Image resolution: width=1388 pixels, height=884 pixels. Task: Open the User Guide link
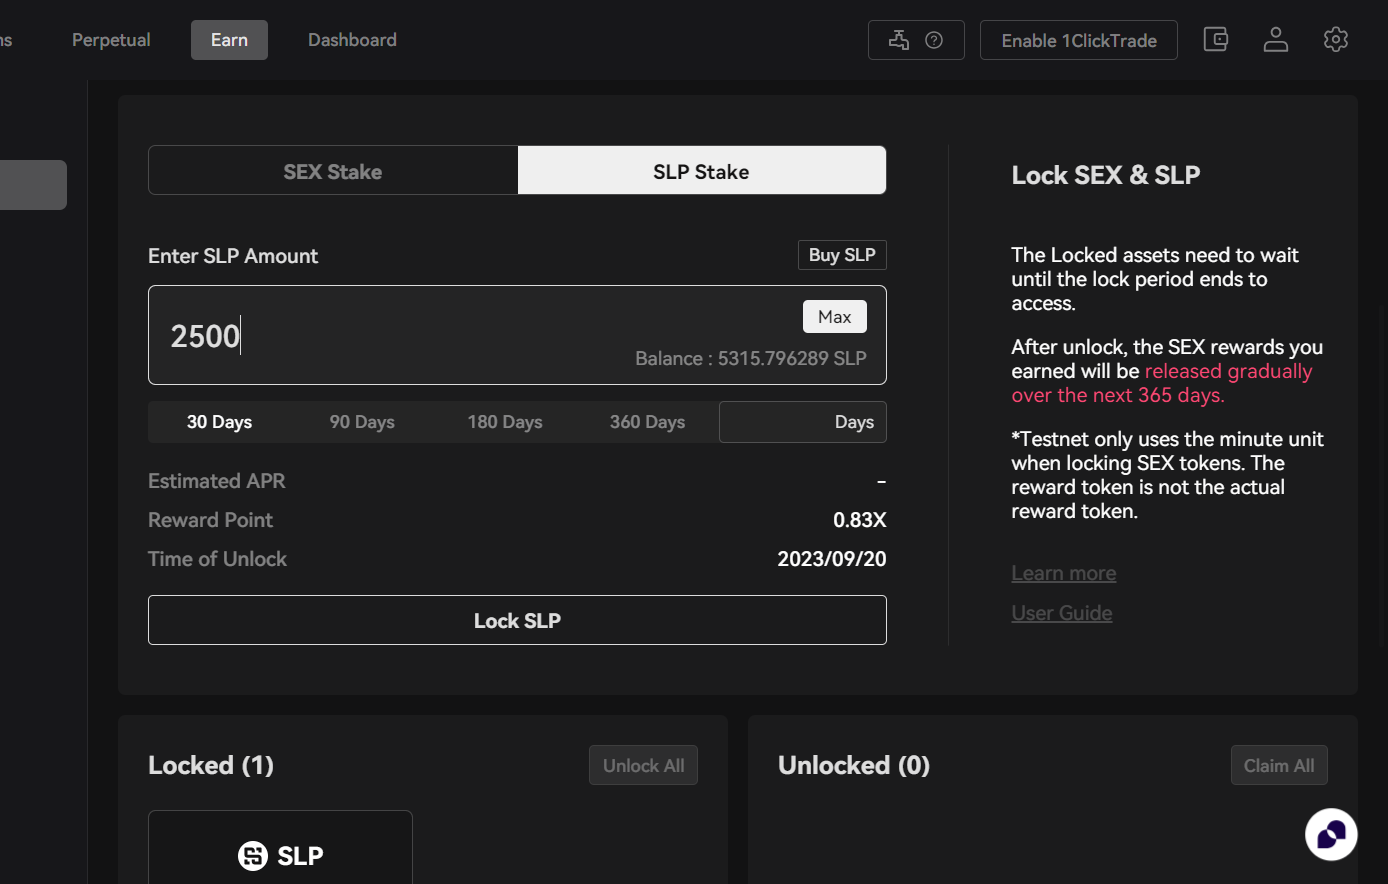pos(1062,613)
